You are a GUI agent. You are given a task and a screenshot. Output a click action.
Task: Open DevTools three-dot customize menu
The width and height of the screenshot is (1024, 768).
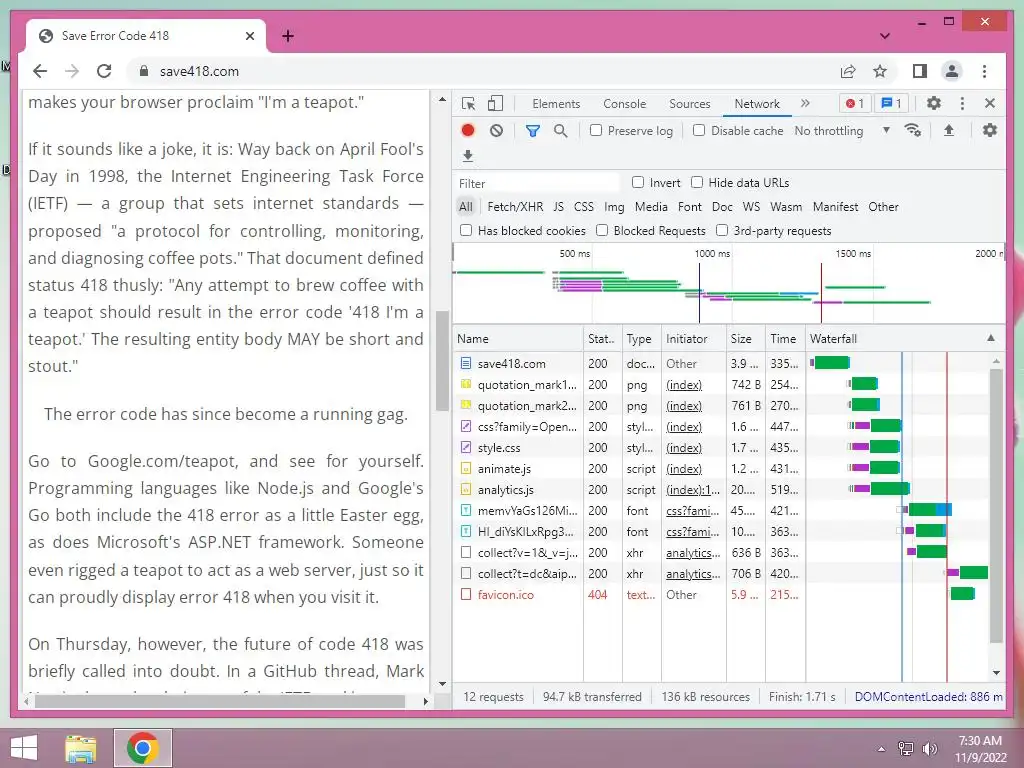tap(962, 103)
